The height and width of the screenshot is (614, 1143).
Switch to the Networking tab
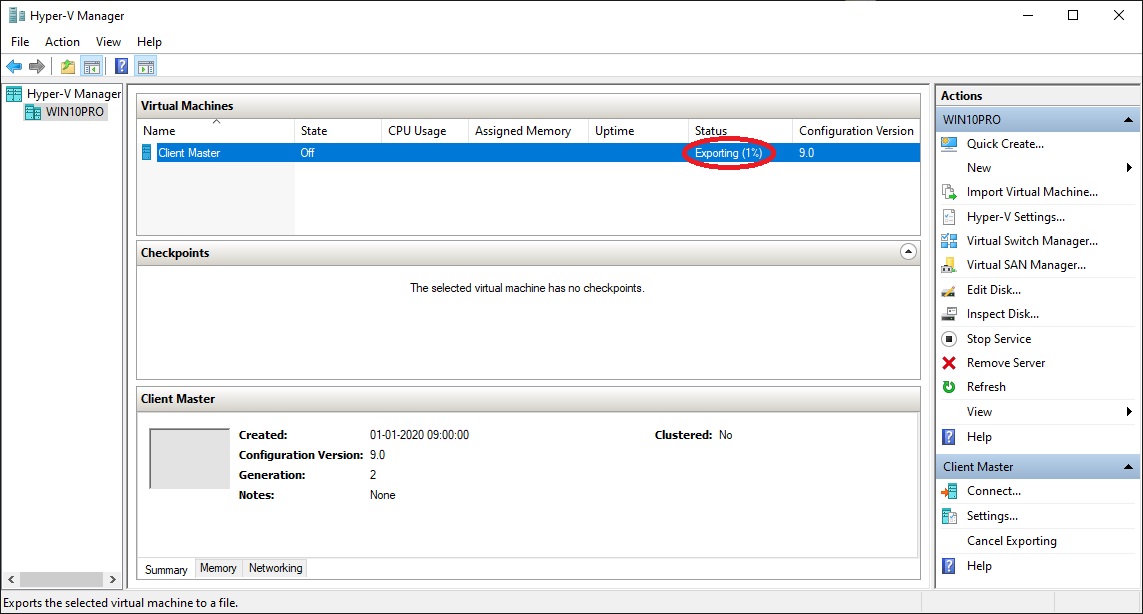[x=276, y=568]
